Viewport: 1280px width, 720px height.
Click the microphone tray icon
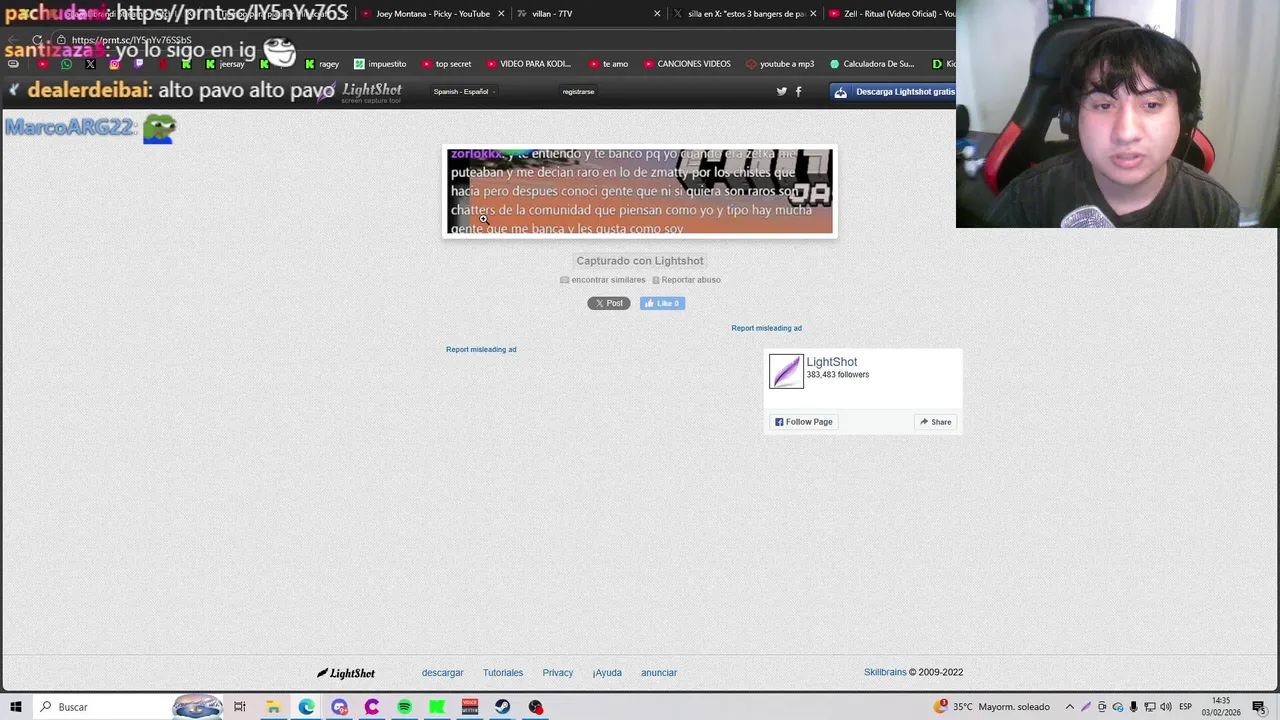pos(1134,707)
